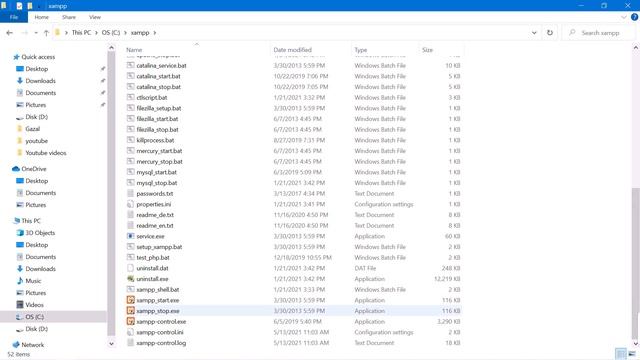
Task: Expand the address bar history dropdown
Action: pos(534,33)
